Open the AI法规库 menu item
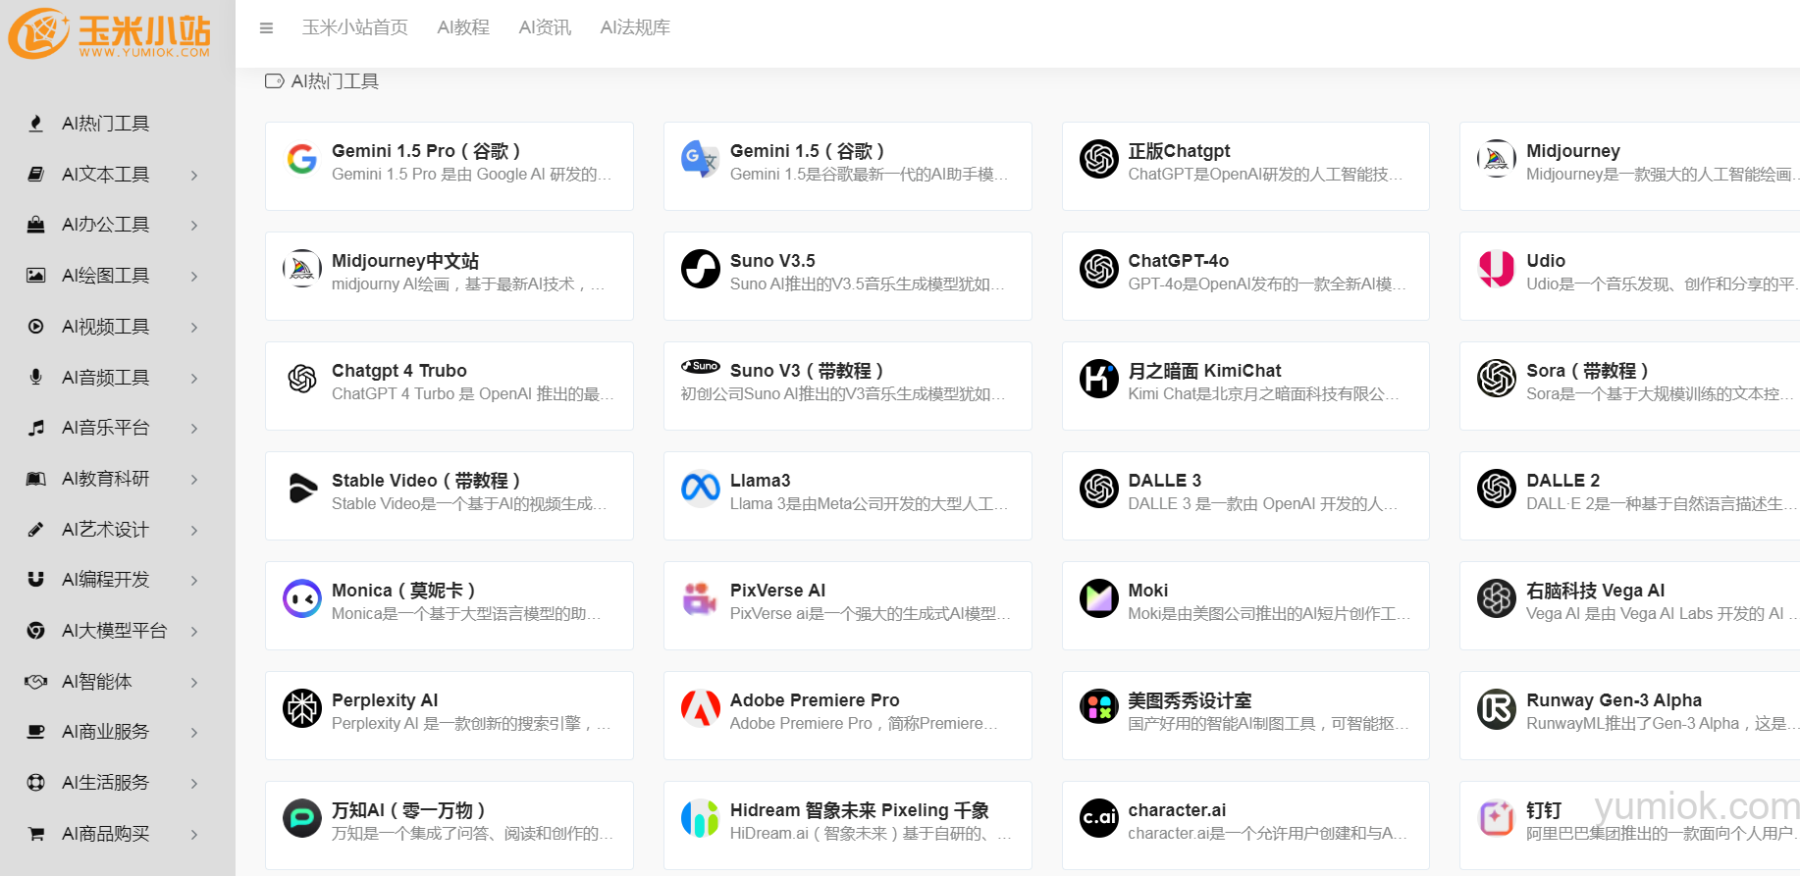This screenshot has width=1800, height=876. [x=635, y=28]
